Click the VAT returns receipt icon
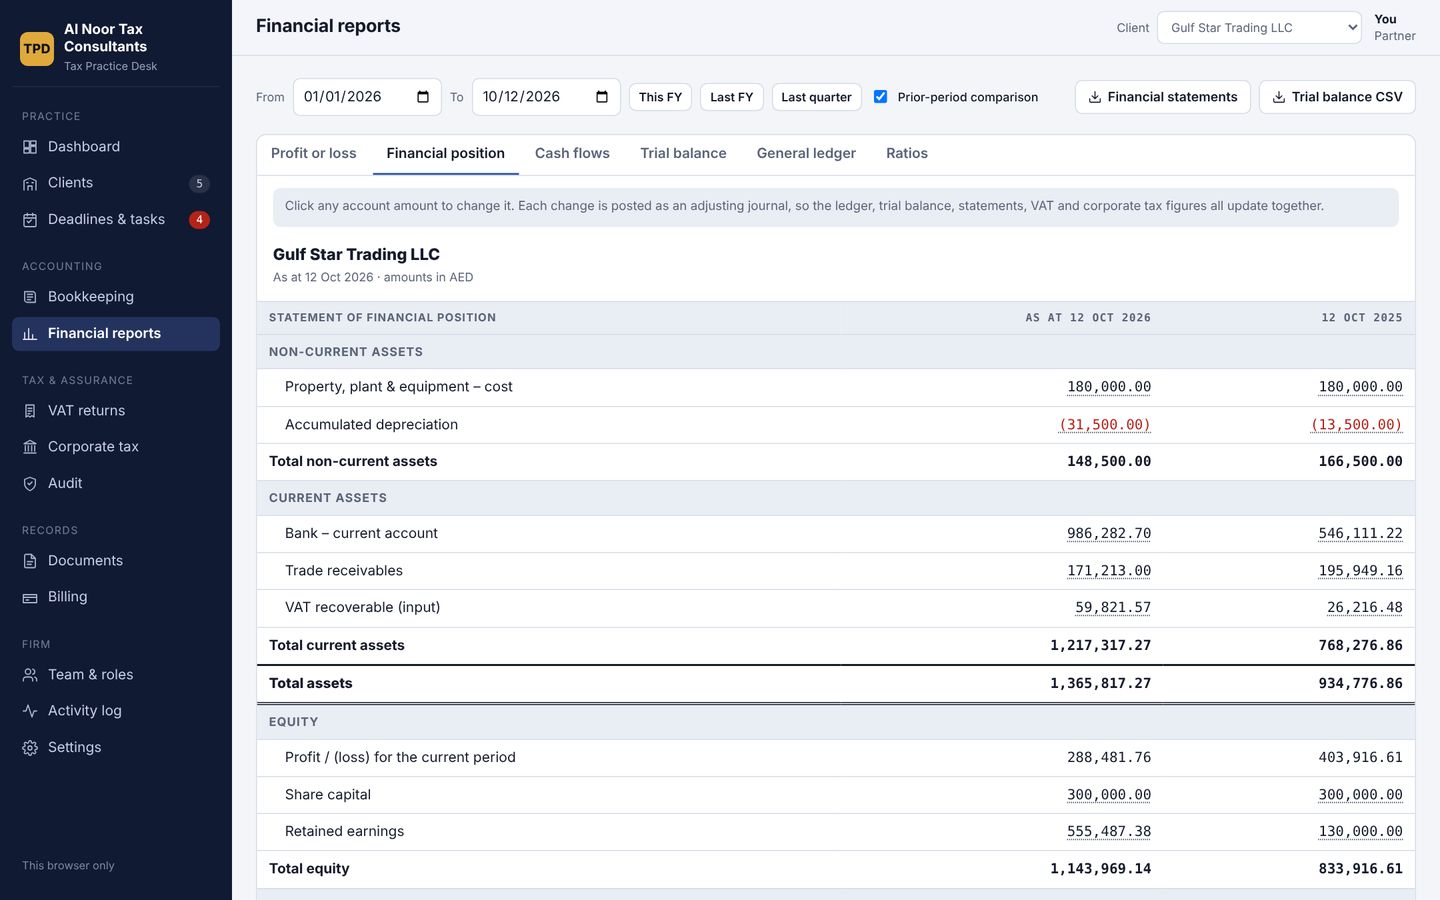 click(30, 411)
